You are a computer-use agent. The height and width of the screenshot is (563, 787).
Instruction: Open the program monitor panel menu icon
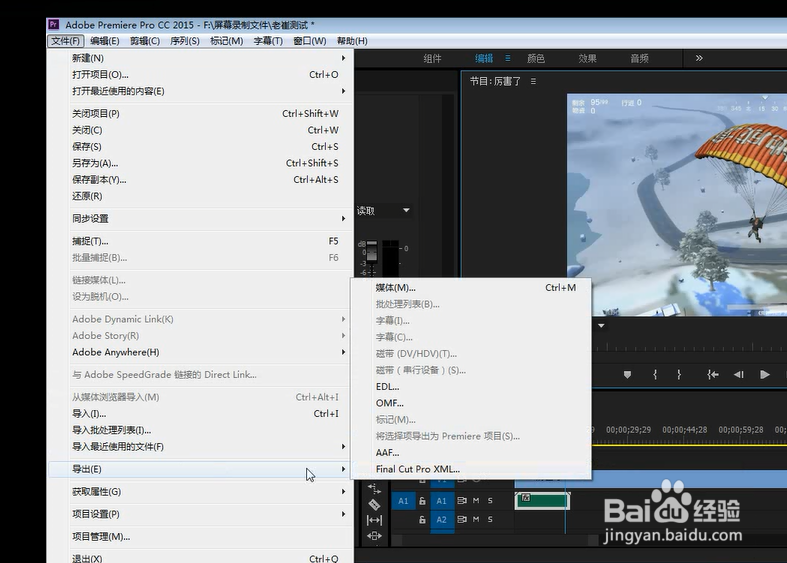pyautogui.click(x=533, y=81)
